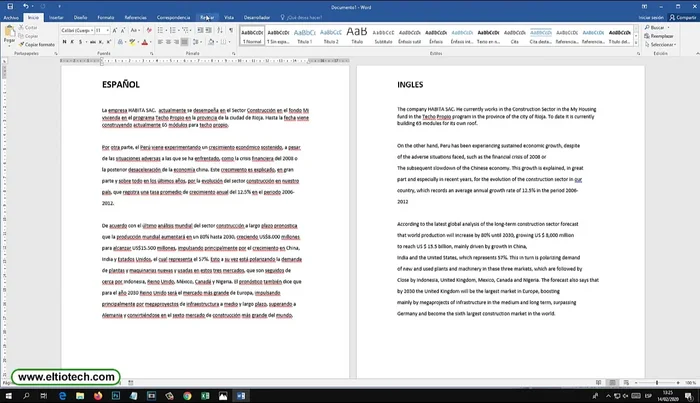Toggle italic formatting with K
The height and width of the screenshot is (403, 700).
(72, 43)
